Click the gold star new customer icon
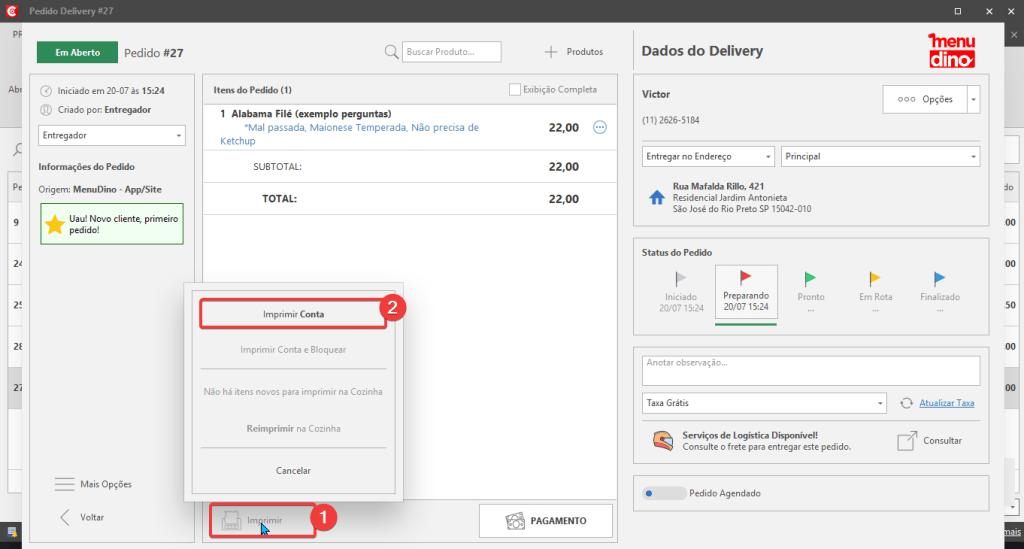The image size is (1024, 549). tap(55, 224)
